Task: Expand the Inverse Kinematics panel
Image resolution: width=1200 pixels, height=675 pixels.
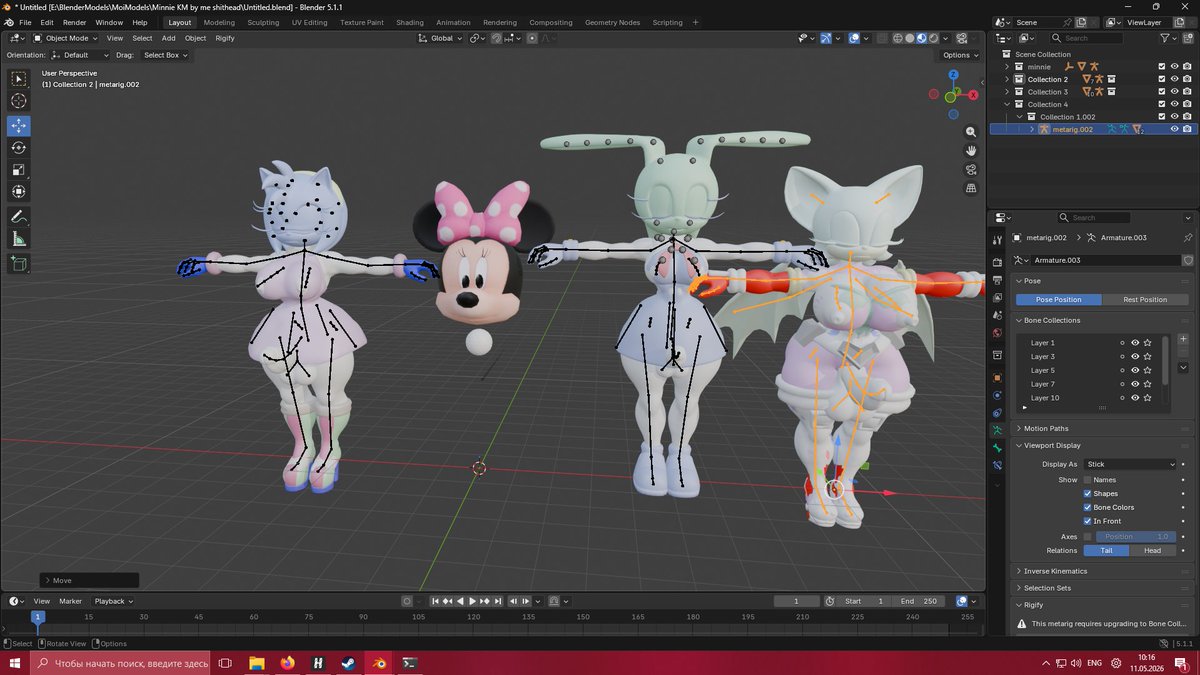Action: 1103,571
